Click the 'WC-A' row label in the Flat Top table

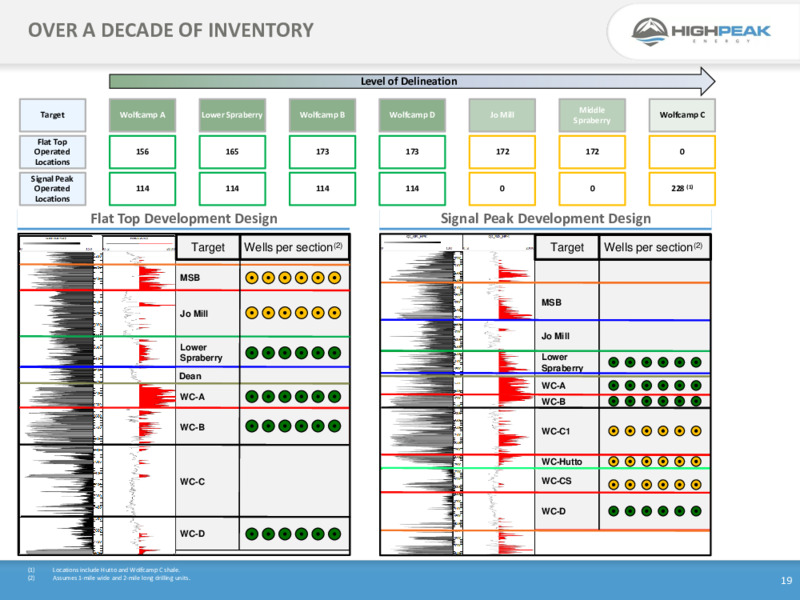tap(192, 397)
